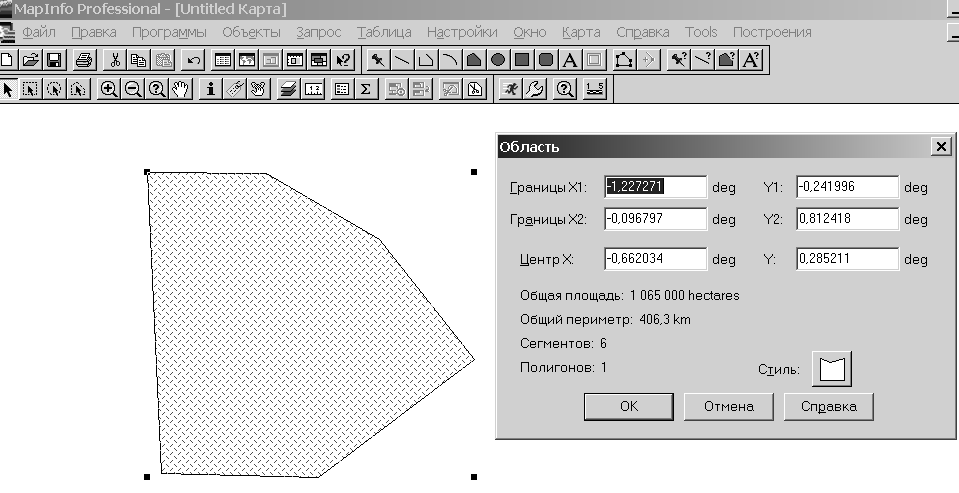Select the Rectangle drawing tool
Viewport: 959px width, 493px height.
(x=522, y=60)
